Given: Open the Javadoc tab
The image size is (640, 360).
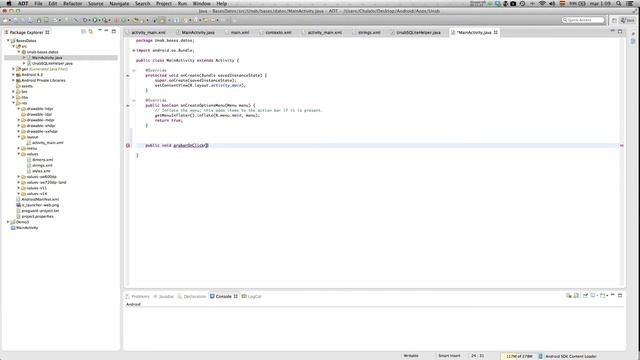Looking at the screenshot, I should point(163,296).
